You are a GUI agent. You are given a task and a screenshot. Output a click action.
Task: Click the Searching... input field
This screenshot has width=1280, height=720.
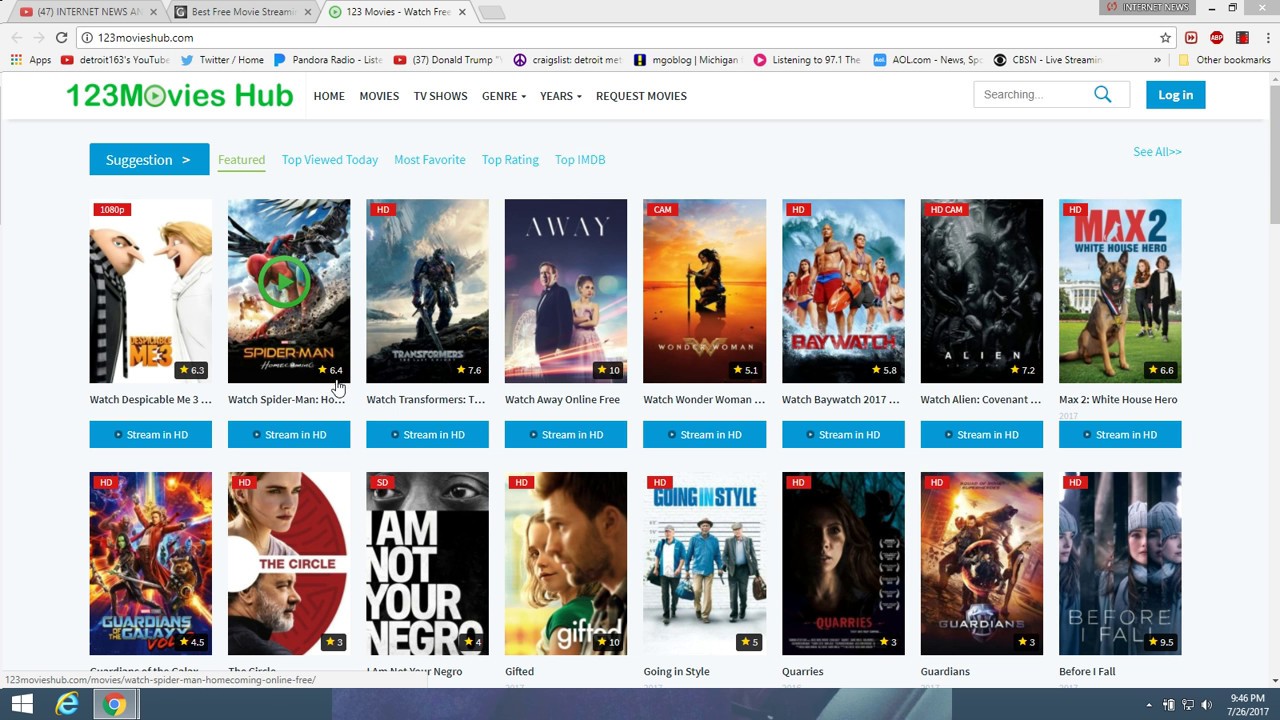coord(1030,95)
